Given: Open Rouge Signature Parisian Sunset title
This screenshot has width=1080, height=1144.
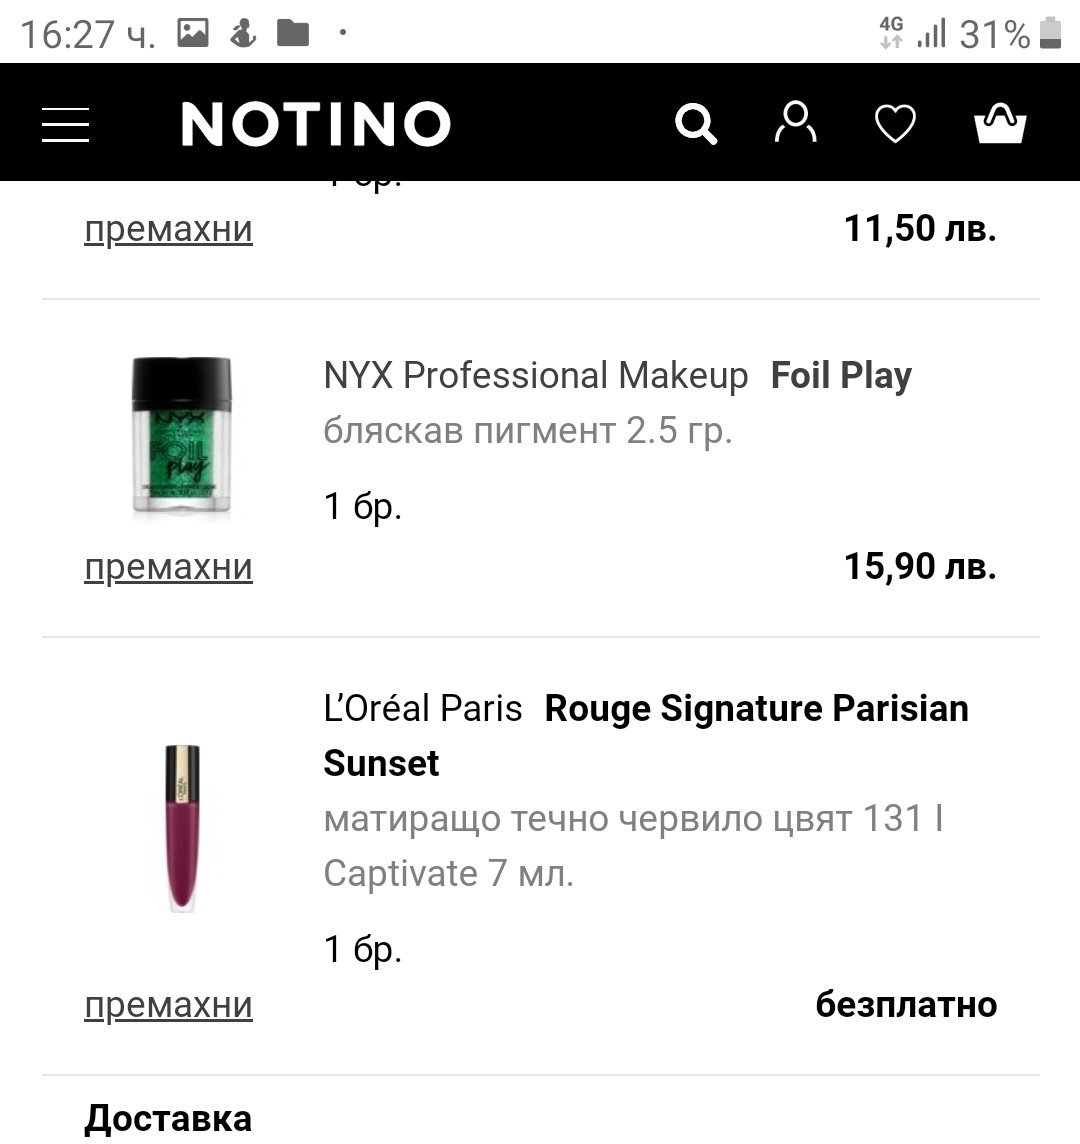Looking at the screenshot, I should pyautogui.click(x=646, y=735).
